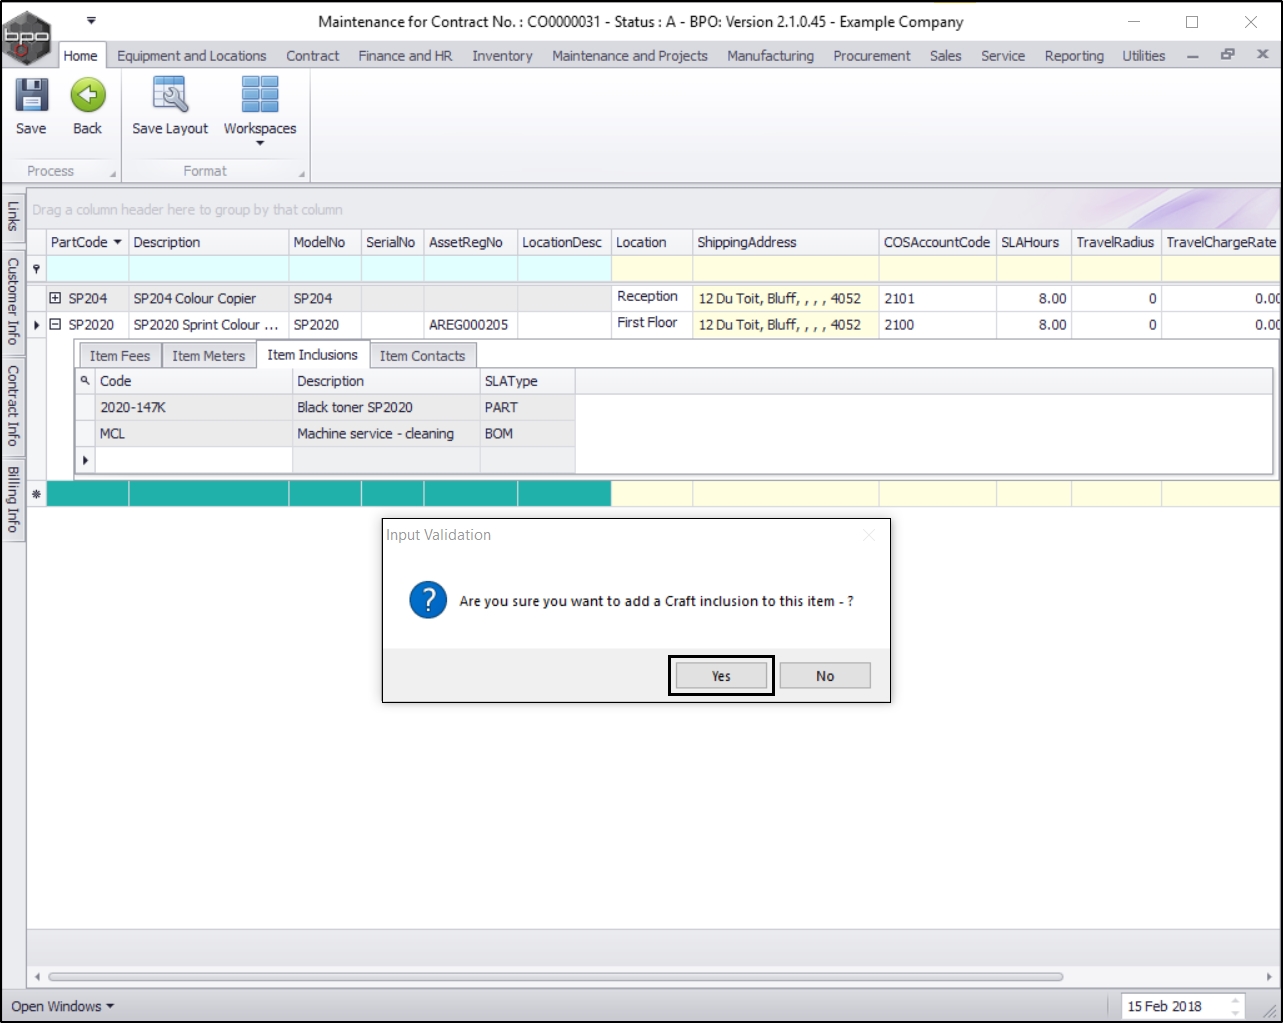Image resolution: width=1283 pixels, height=1023 pixels.
Task: Switch to the Item Fees tab
Action: point(120,355)
